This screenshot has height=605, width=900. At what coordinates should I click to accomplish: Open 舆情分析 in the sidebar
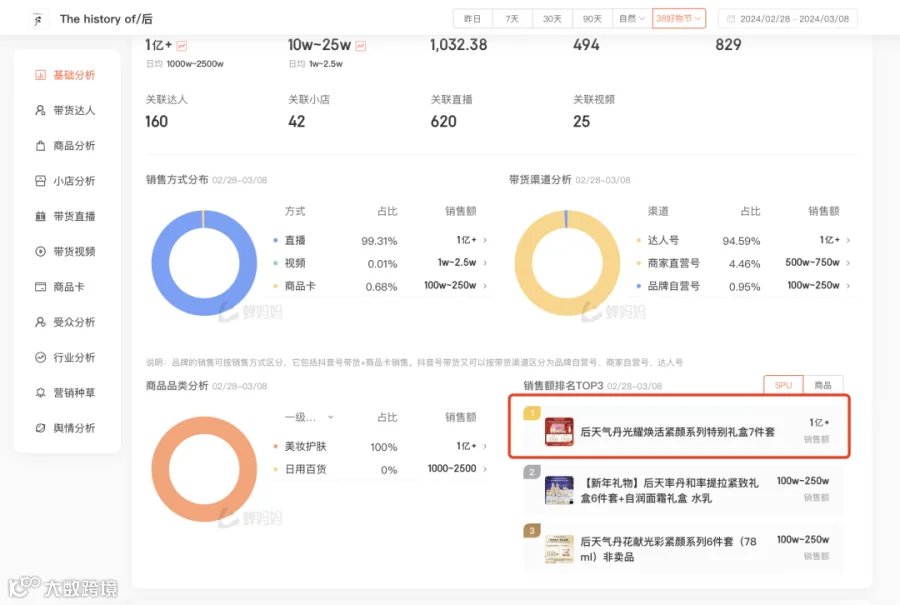65,428
